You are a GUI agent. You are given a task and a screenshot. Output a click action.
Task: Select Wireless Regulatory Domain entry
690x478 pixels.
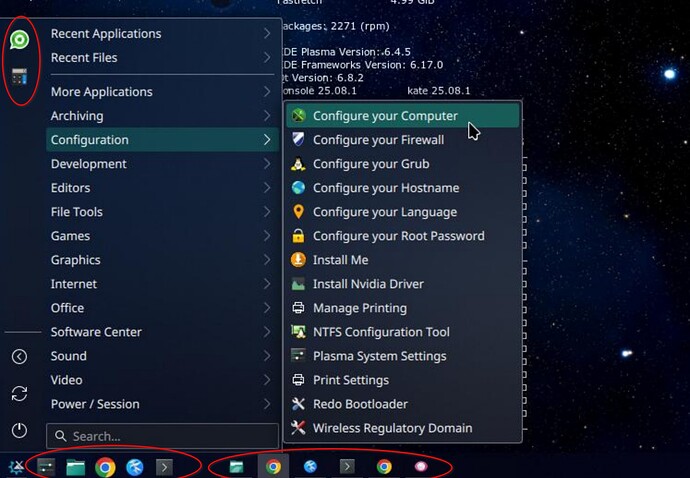click(x=392, y=428)
